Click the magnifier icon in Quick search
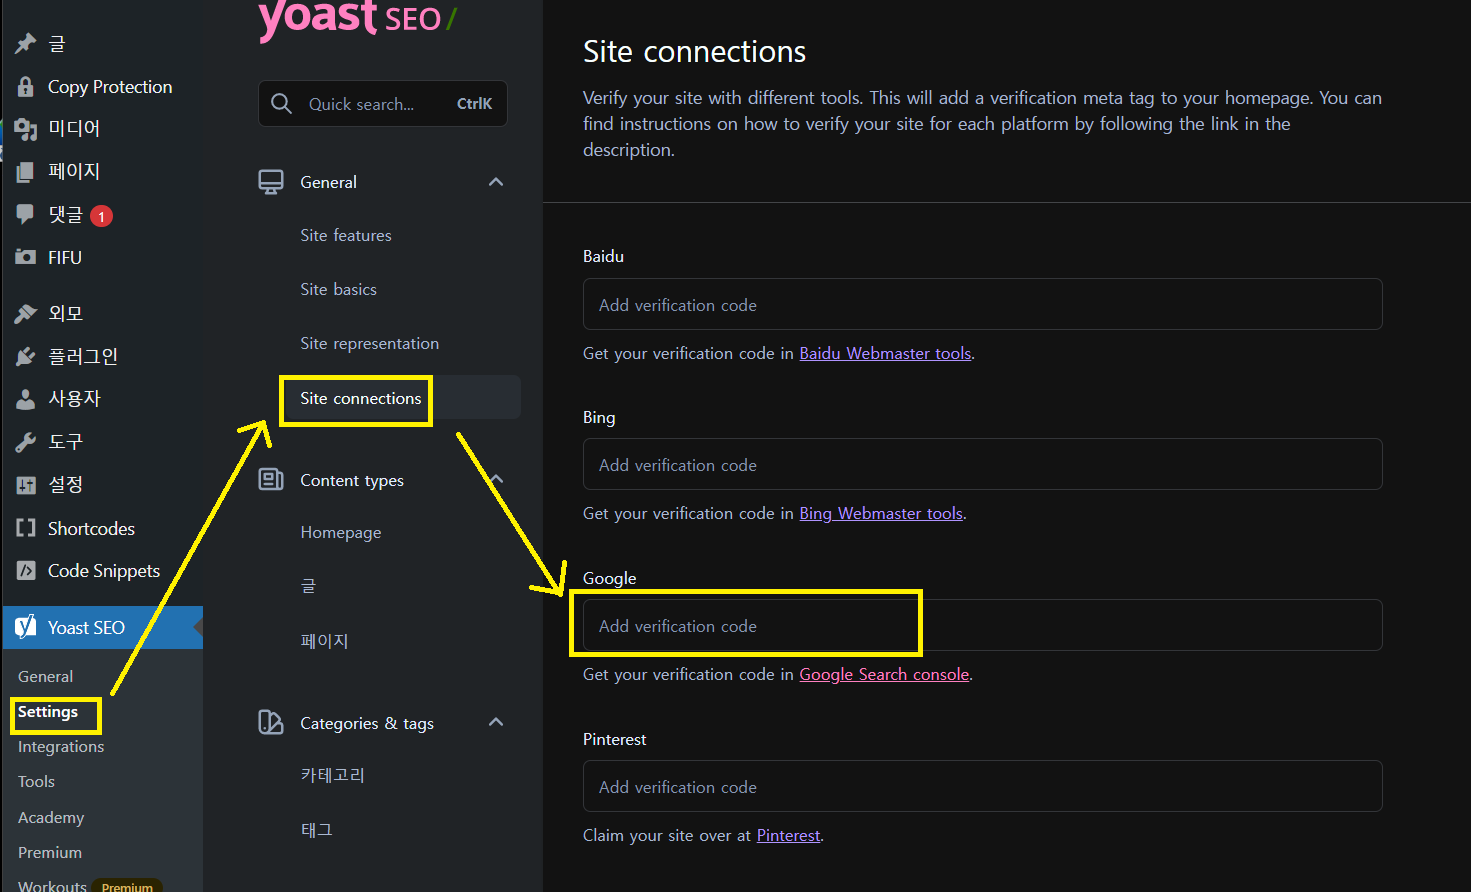The width and height of the screenshot is (1471, 892). click(x=281, y=104)
